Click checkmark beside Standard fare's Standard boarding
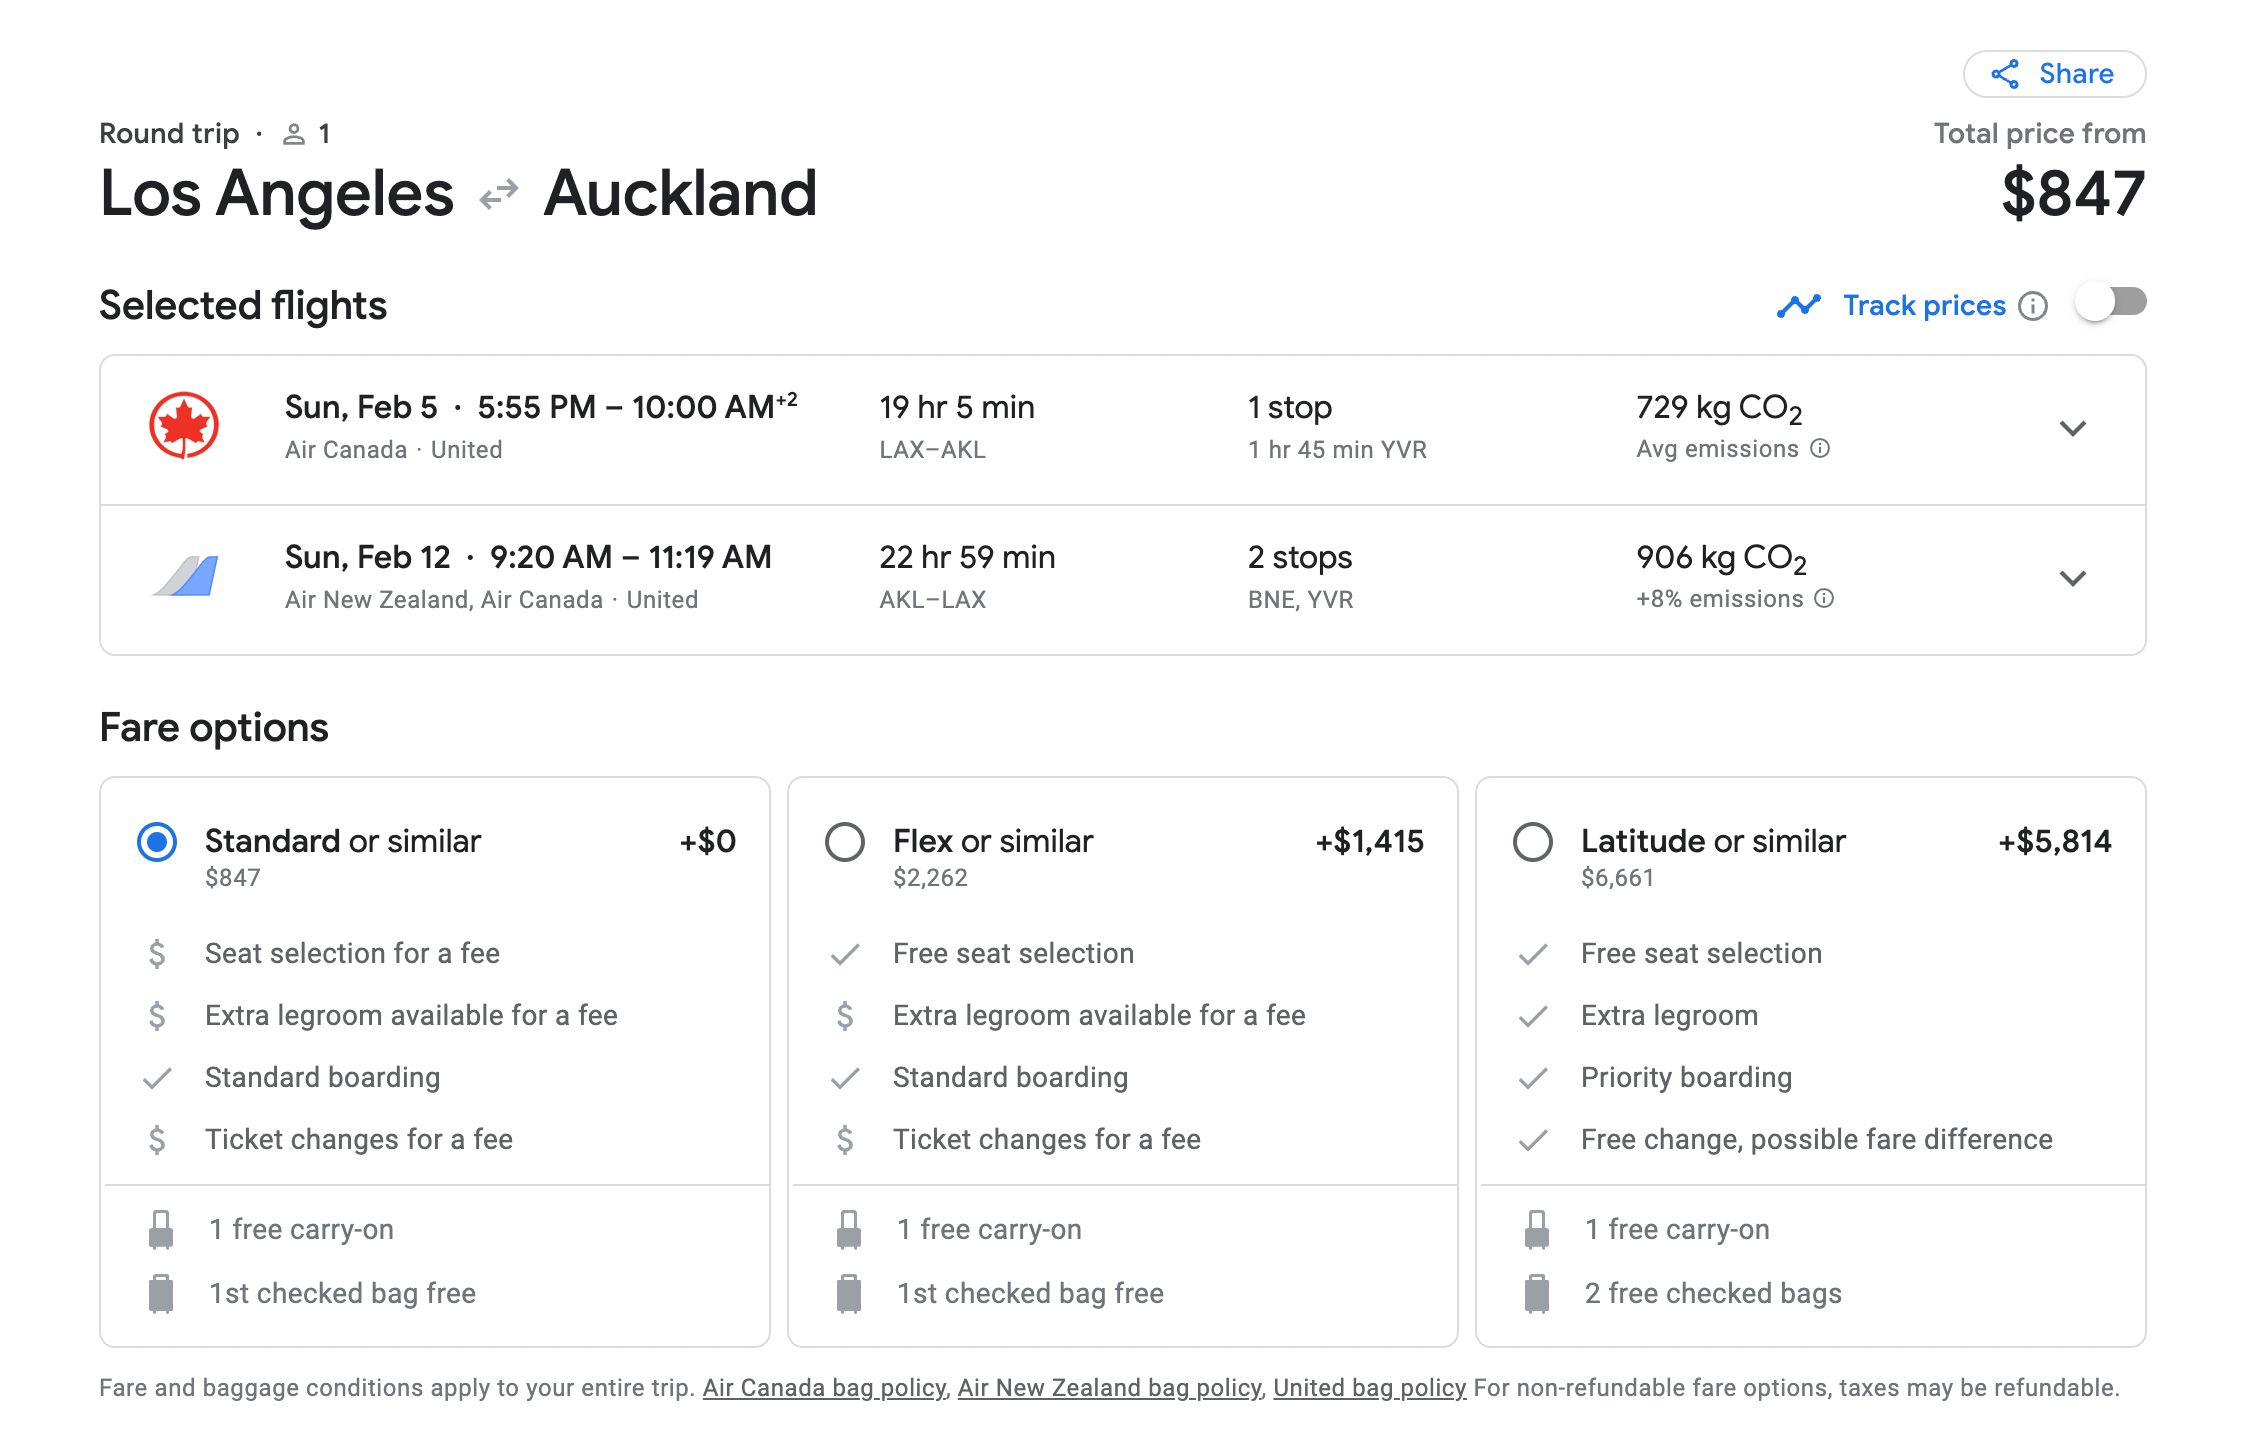 157,1078
